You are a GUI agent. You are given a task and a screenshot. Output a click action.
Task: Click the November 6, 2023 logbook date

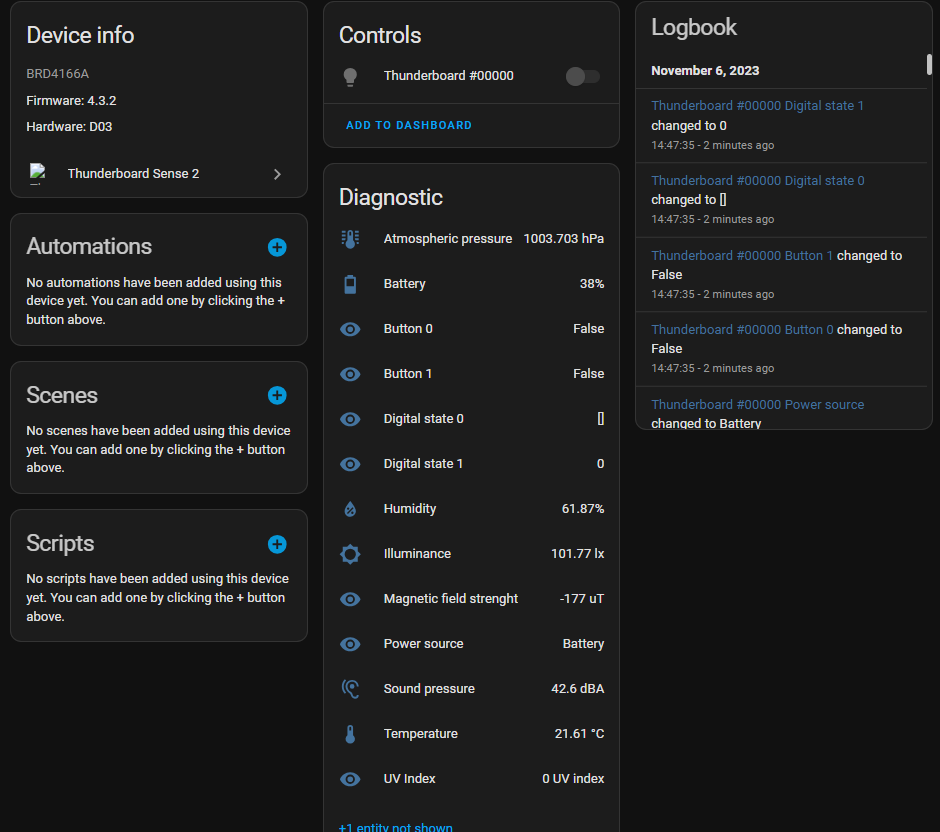tap(705, 71)
